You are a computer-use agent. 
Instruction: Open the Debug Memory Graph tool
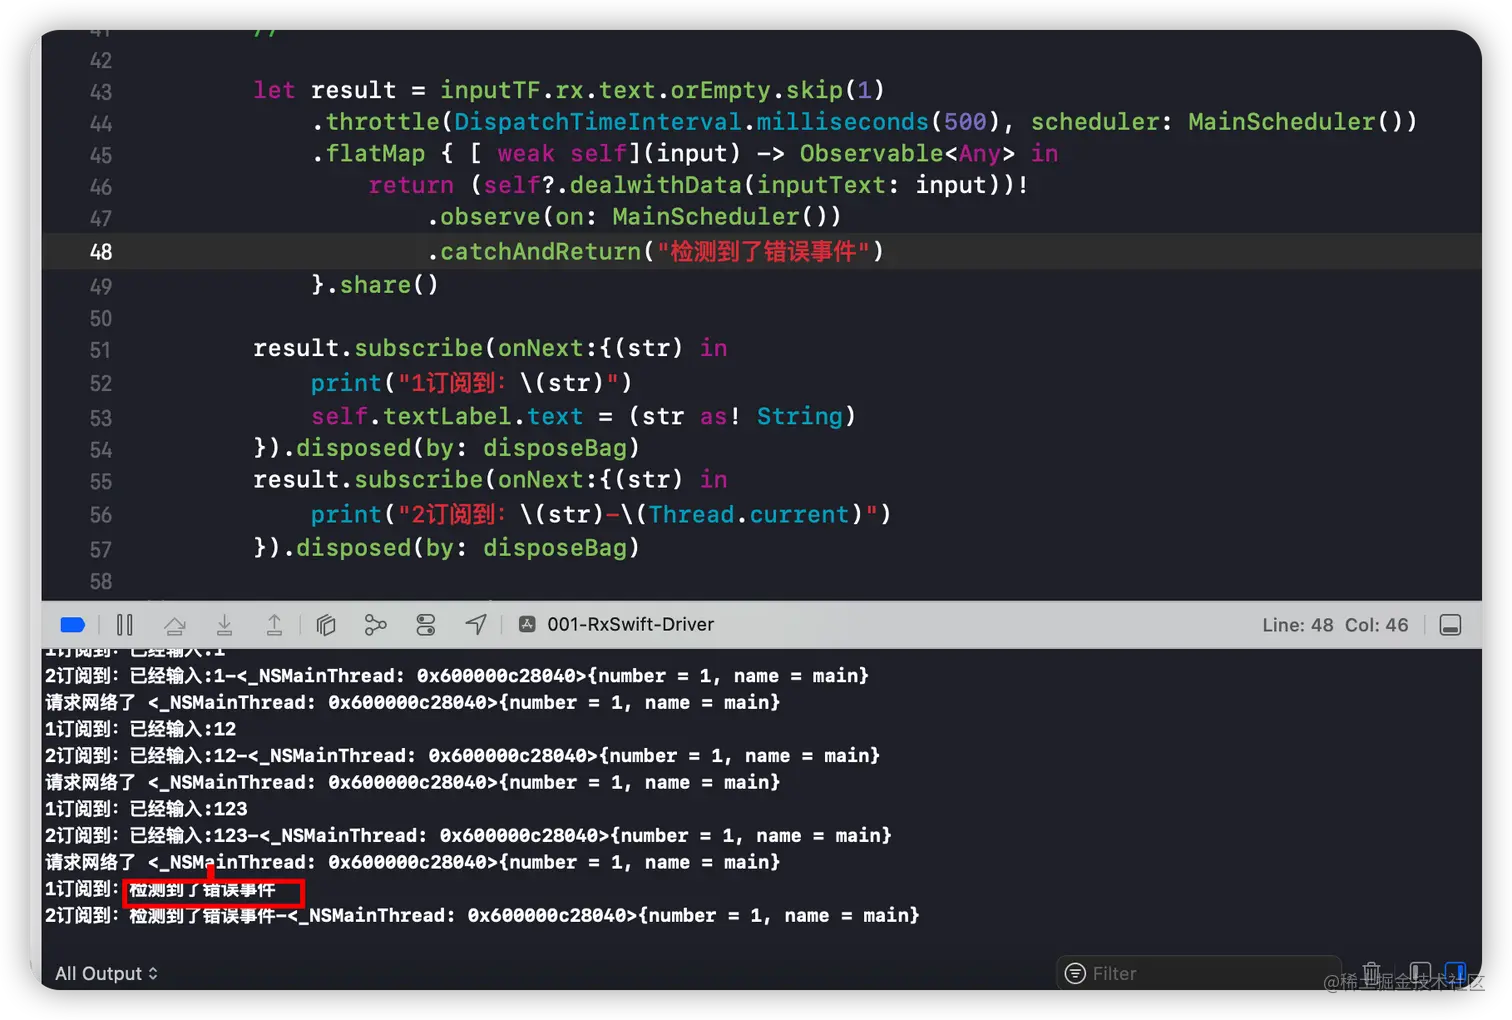pyautogui.click(x=376, y=625)
